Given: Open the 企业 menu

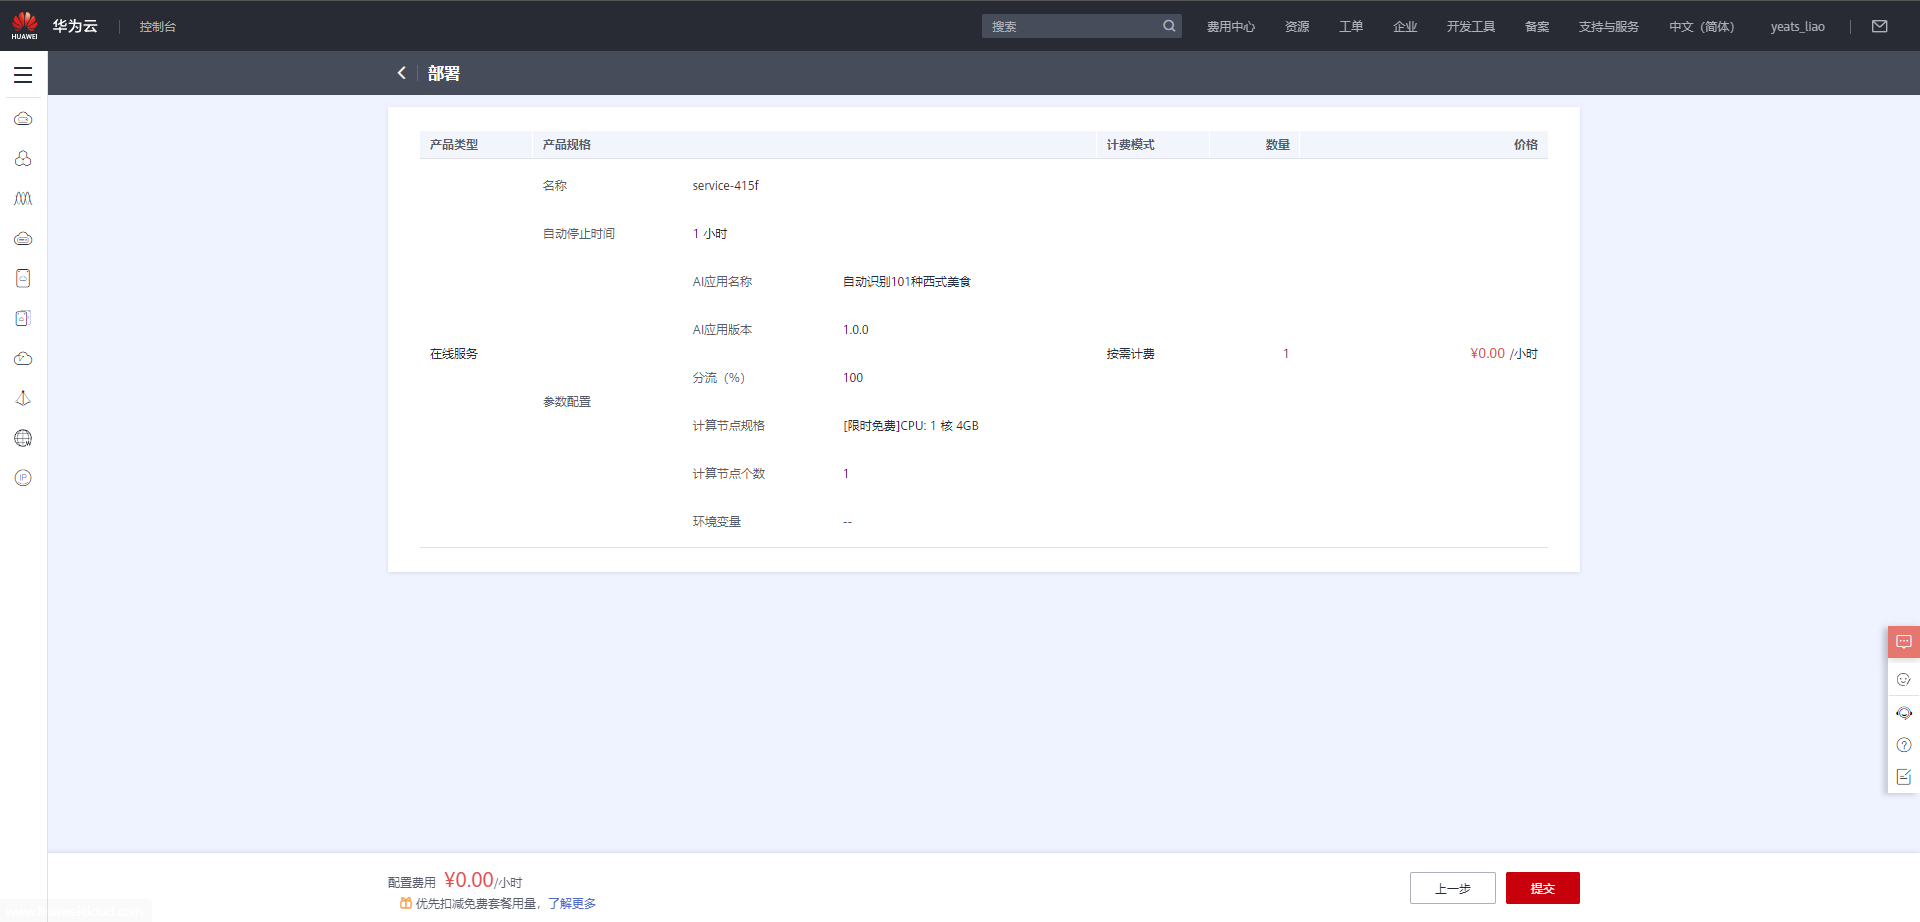Looking at the screenshot, I should [x=1405, y=27].
